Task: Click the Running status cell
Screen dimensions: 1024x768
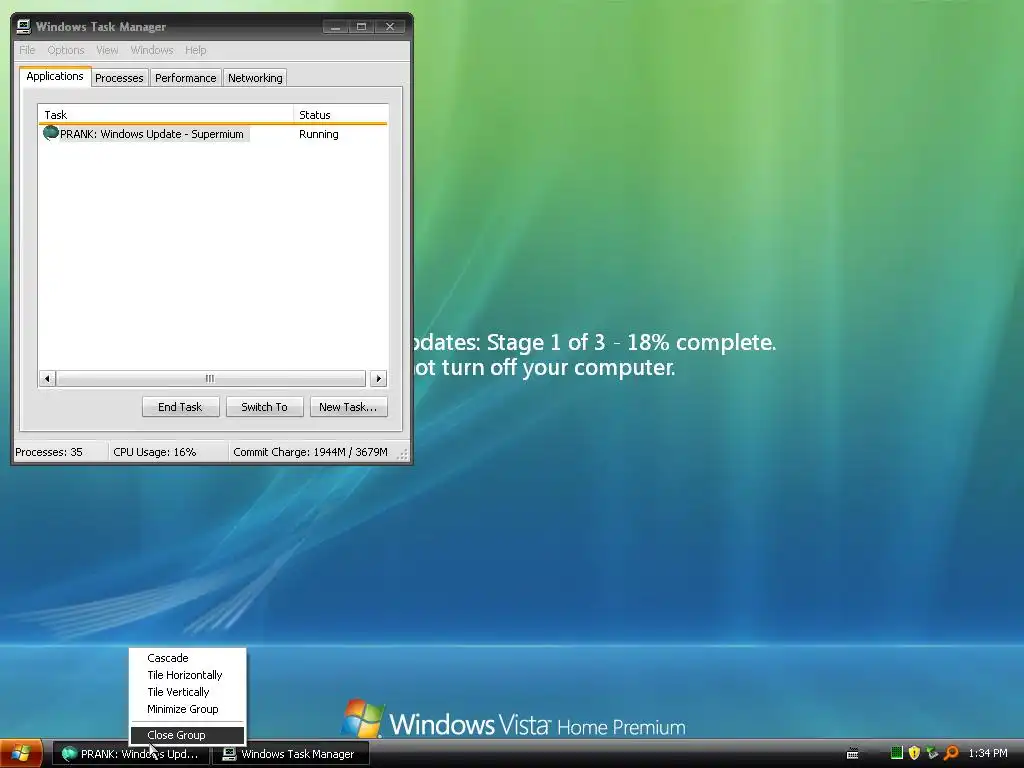Action: point(319,134)
